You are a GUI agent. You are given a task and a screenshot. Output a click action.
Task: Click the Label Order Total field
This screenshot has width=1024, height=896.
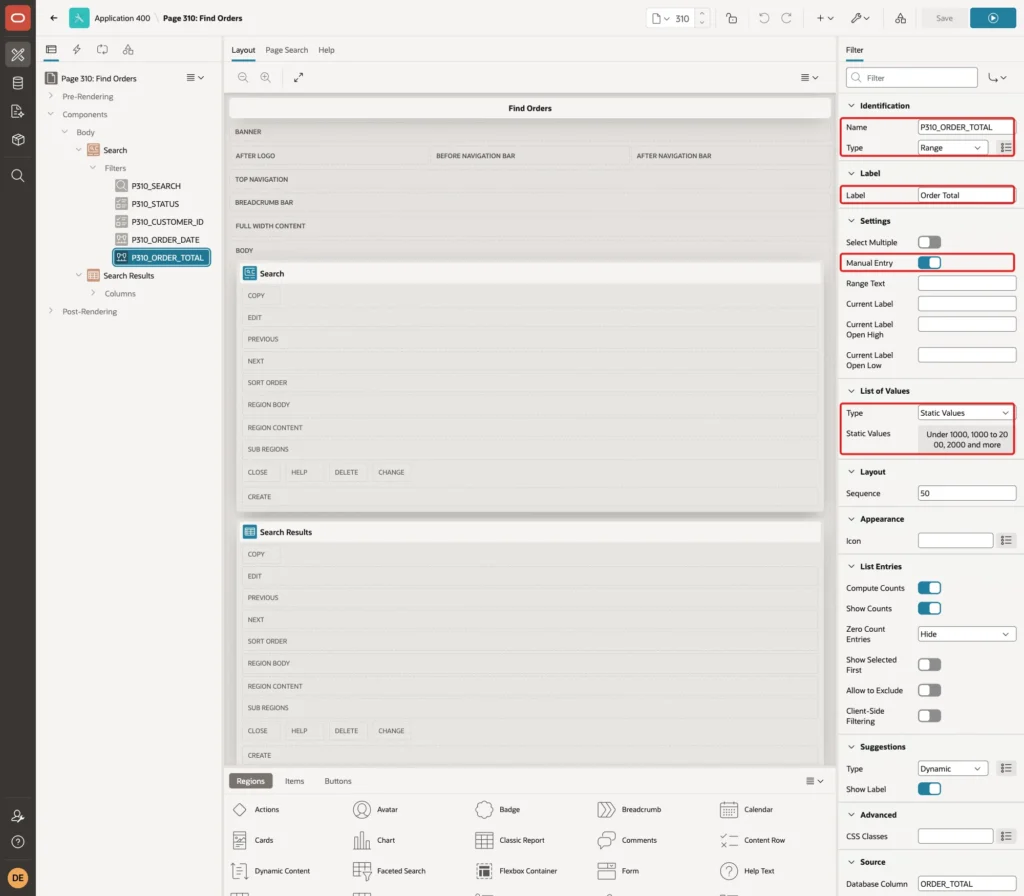tap(965, 195)
